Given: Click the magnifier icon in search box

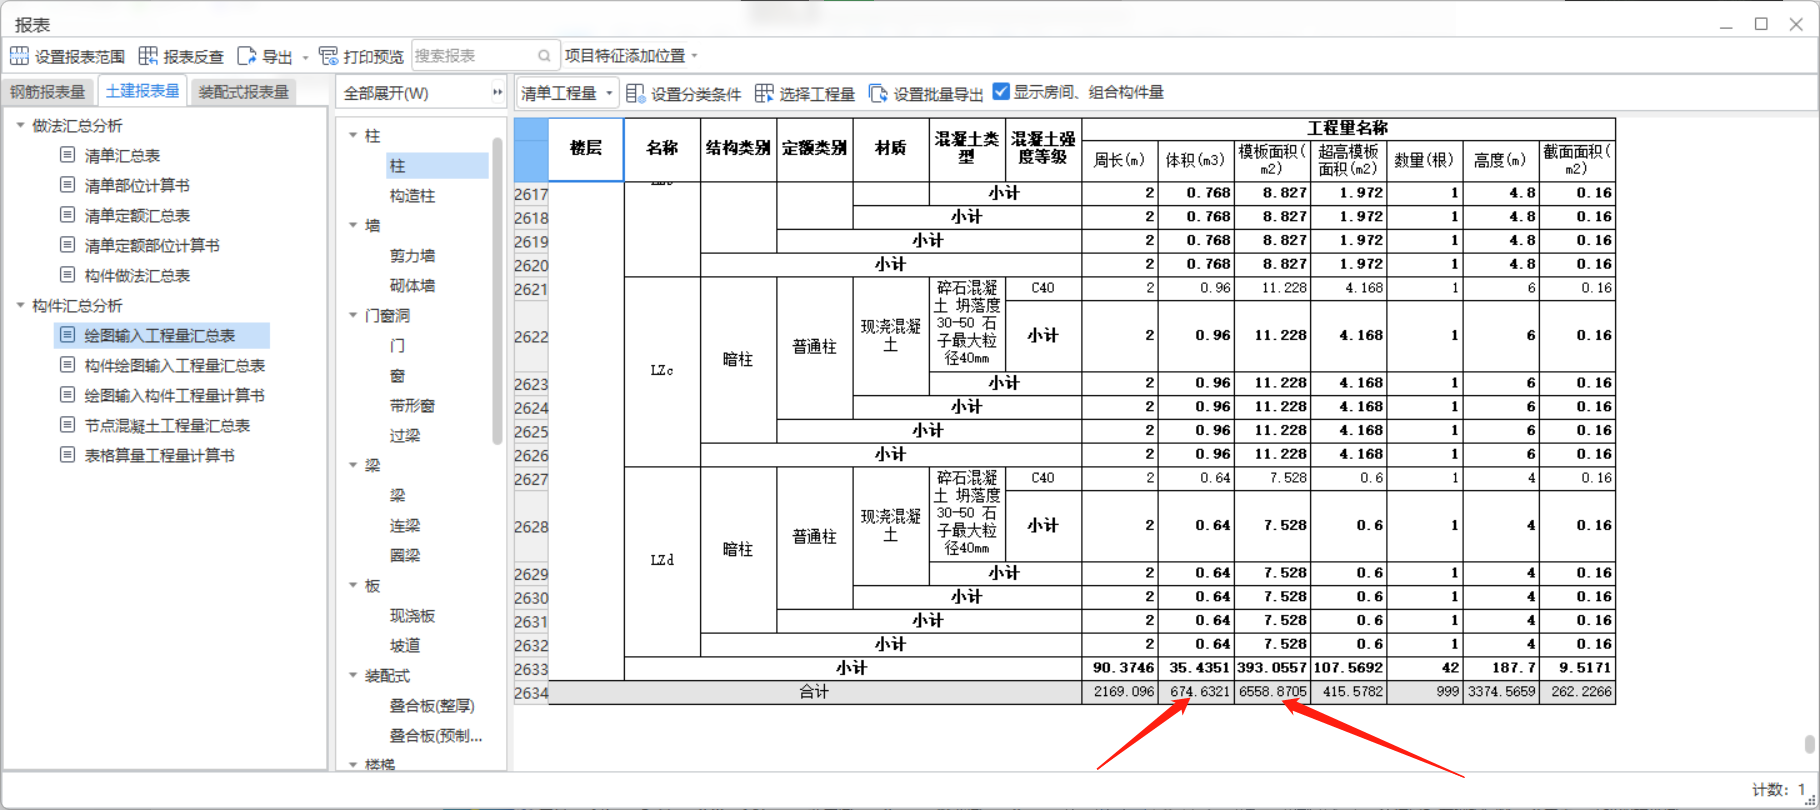Looking at the screenshot, I should pos(544,56).
